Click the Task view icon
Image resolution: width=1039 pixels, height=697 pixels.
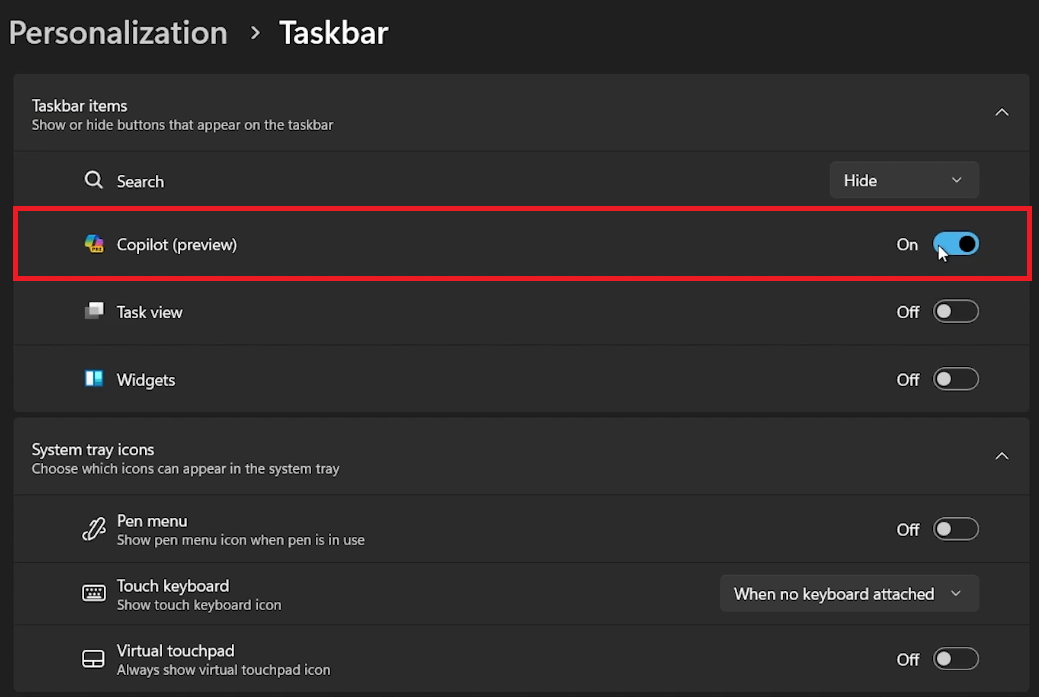94,311
